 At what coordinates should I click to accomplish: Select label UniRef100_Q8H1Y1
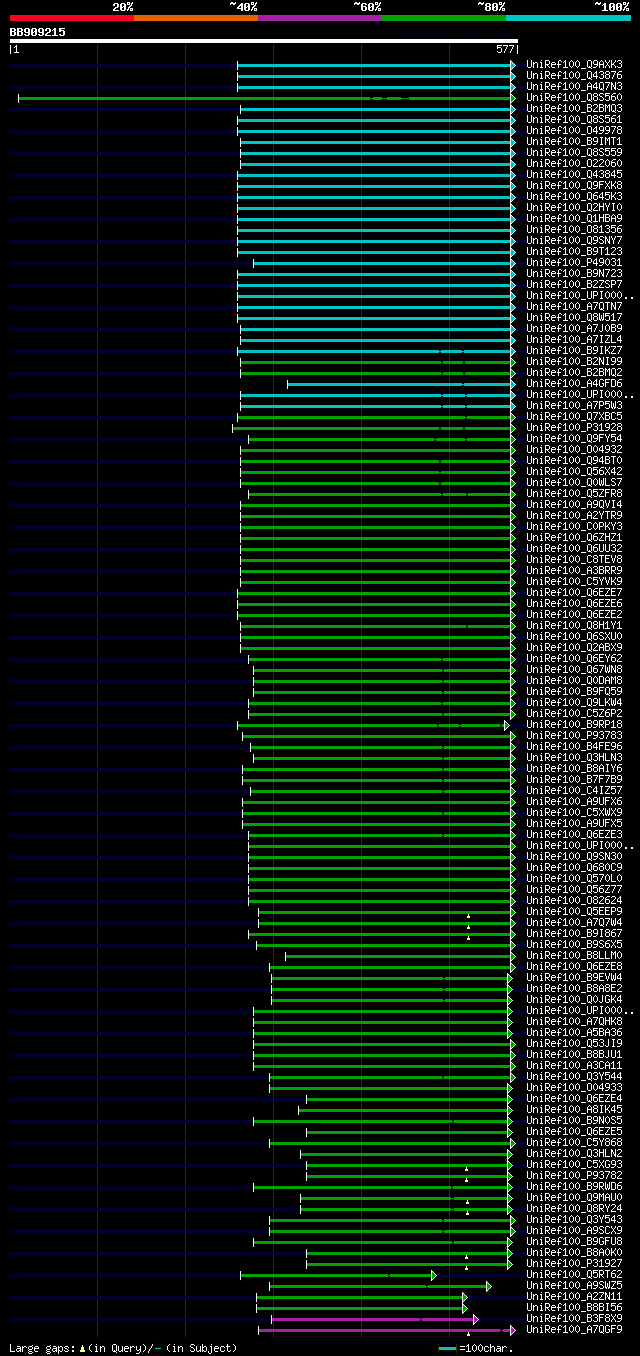[574, 626]
